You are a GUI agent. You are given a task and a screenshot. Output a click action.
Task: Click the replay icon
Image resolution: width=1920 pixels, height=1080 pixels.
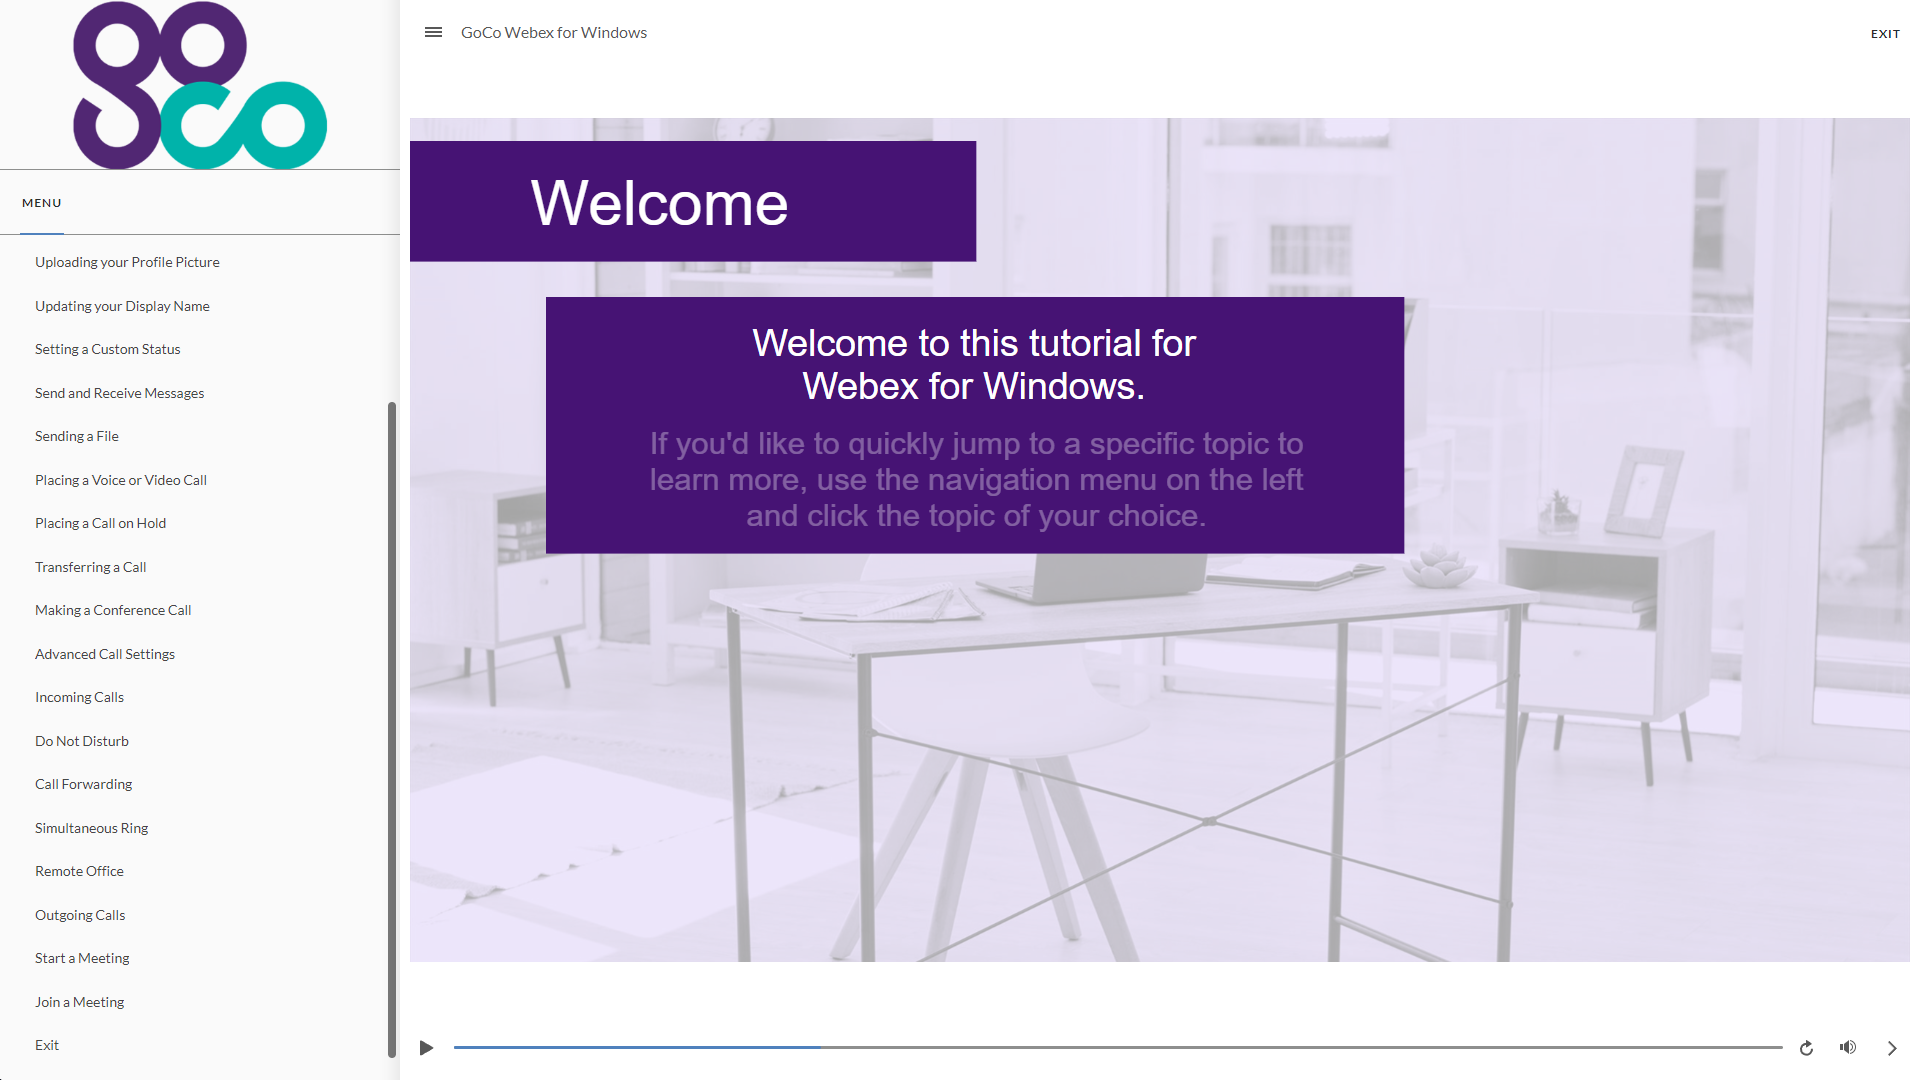(x=1806, y=1048)
